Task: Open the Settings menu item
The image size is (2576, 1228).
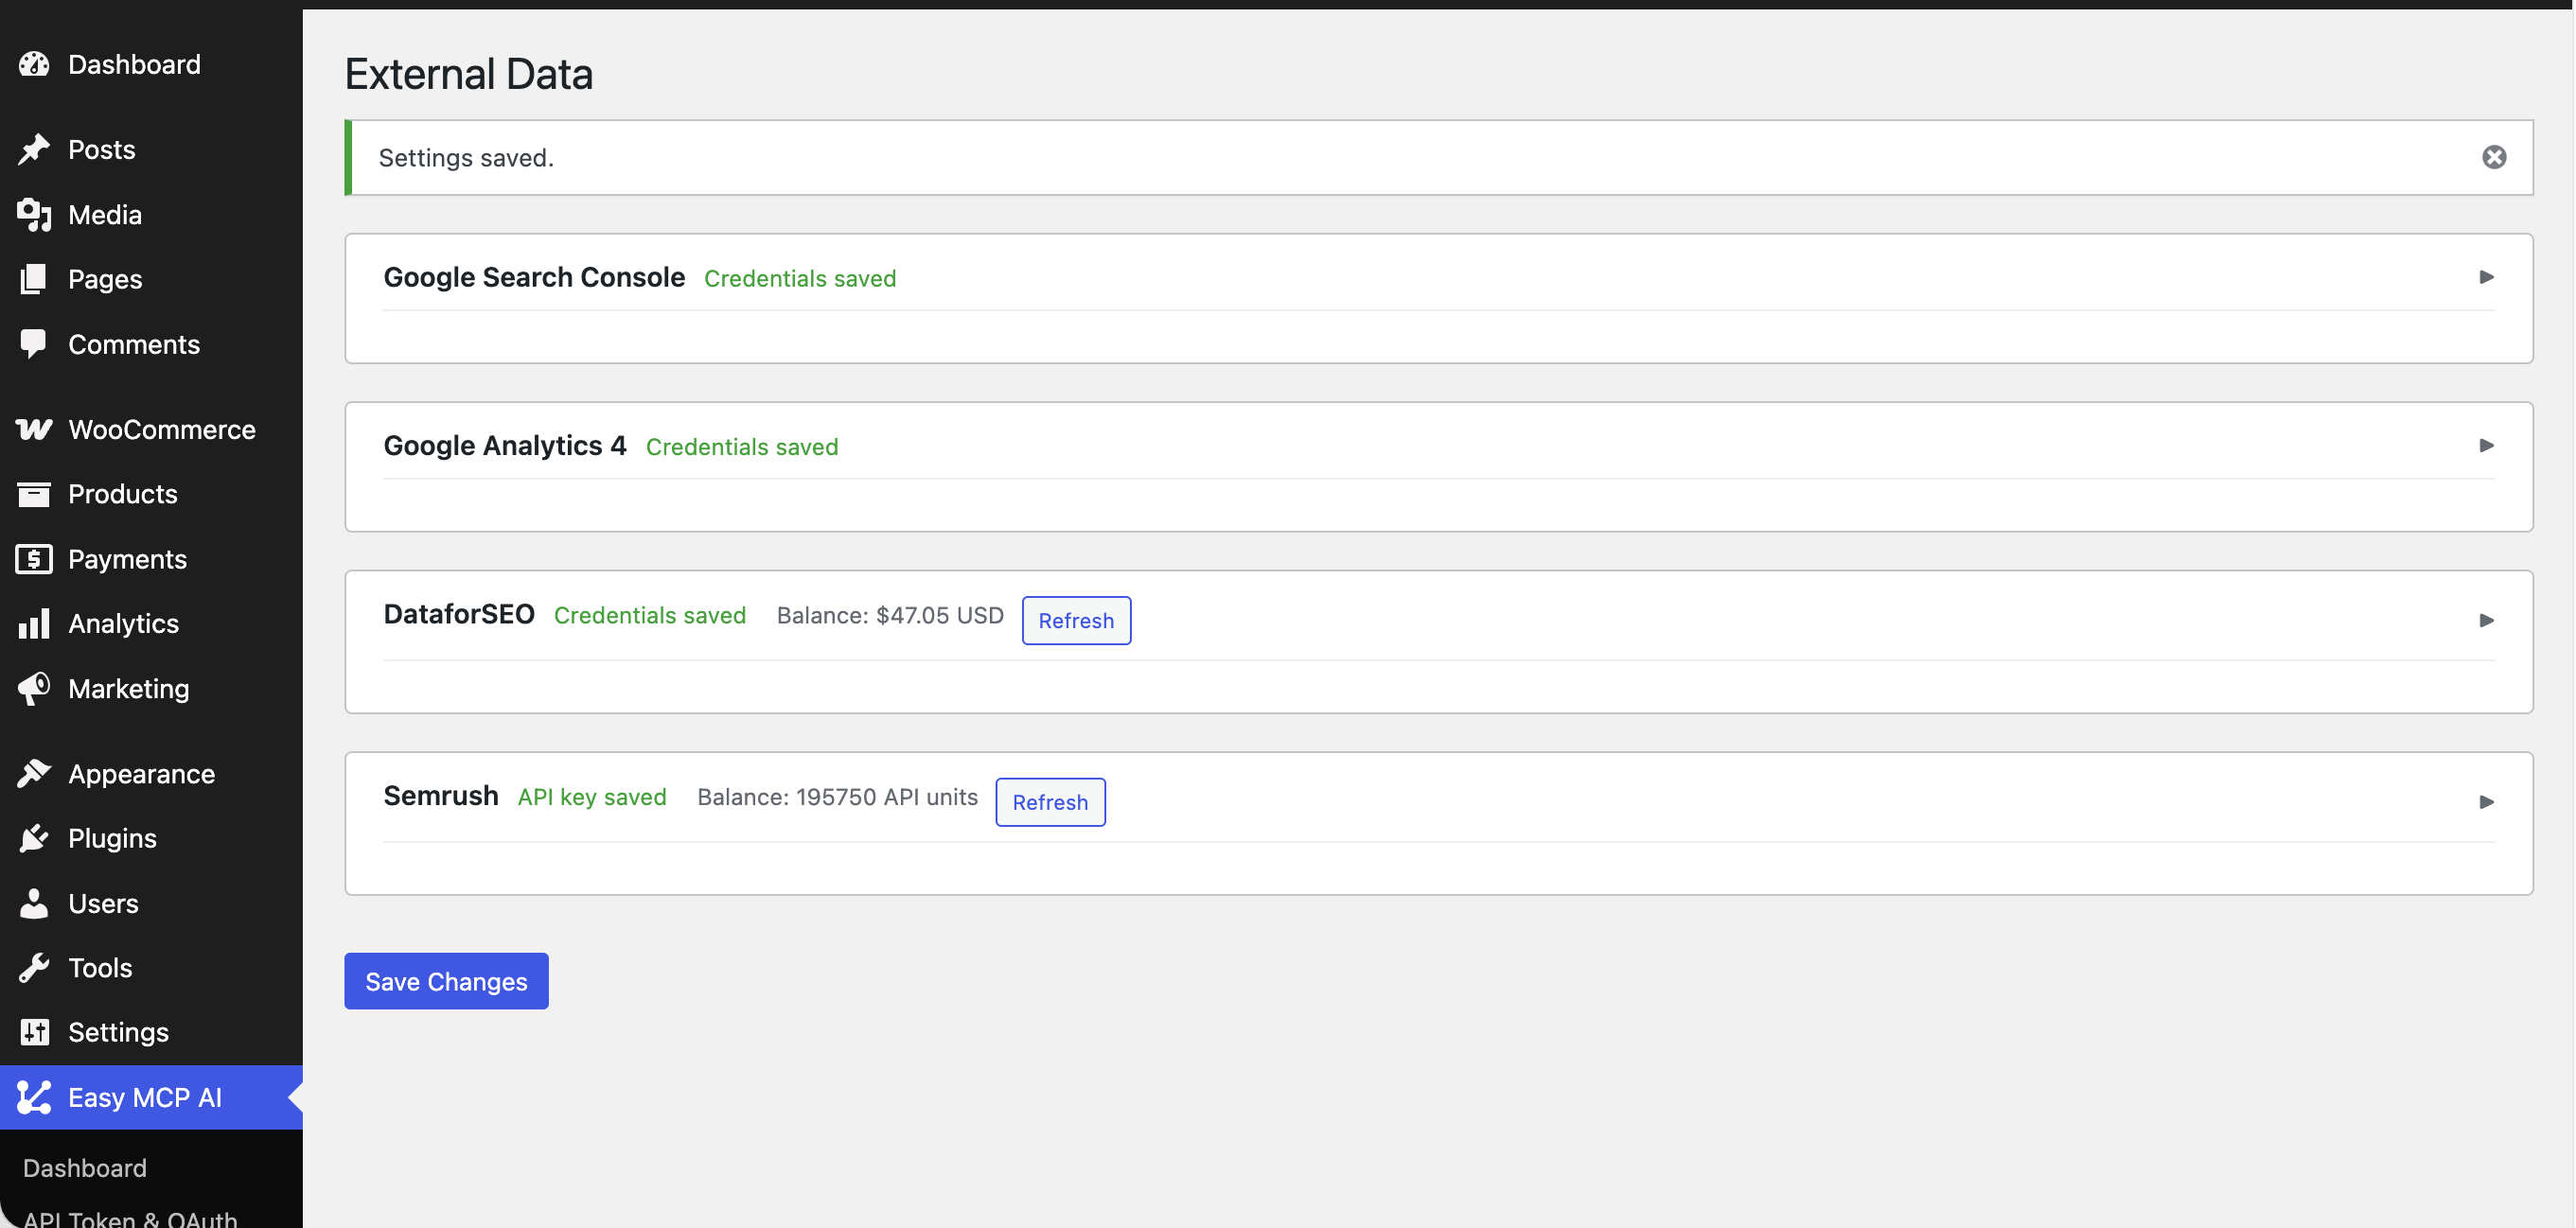Action: tap(151, 1032)
